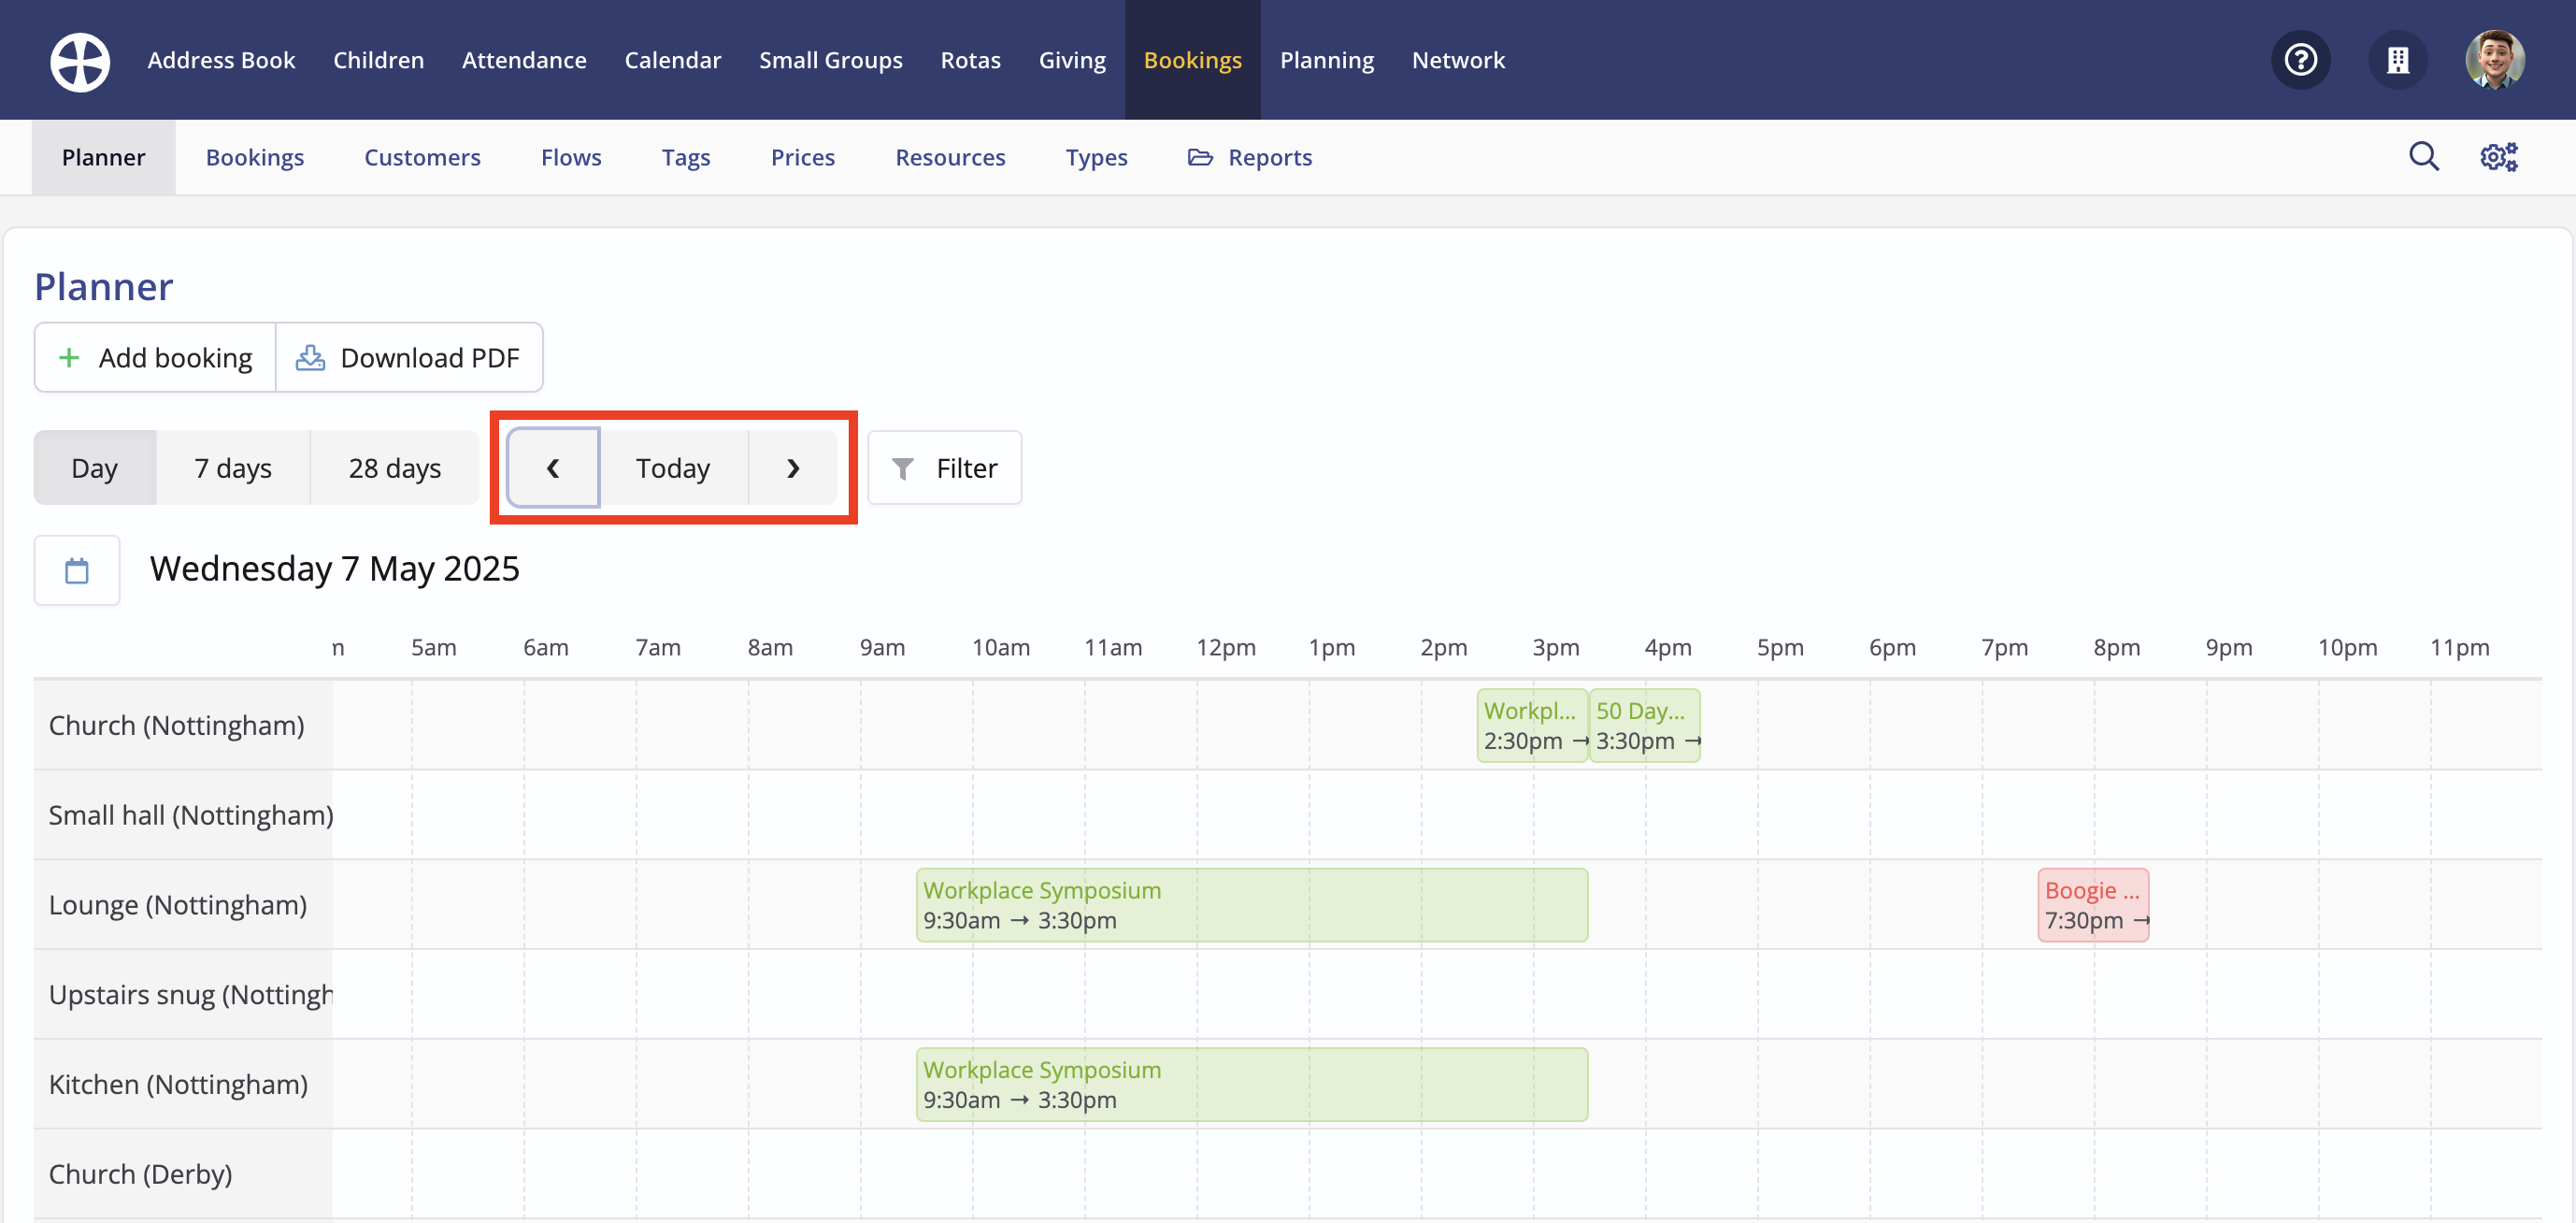Open the Resources tab
This screenshot has height=1223, width=2576.
click(x=950, y=157)
